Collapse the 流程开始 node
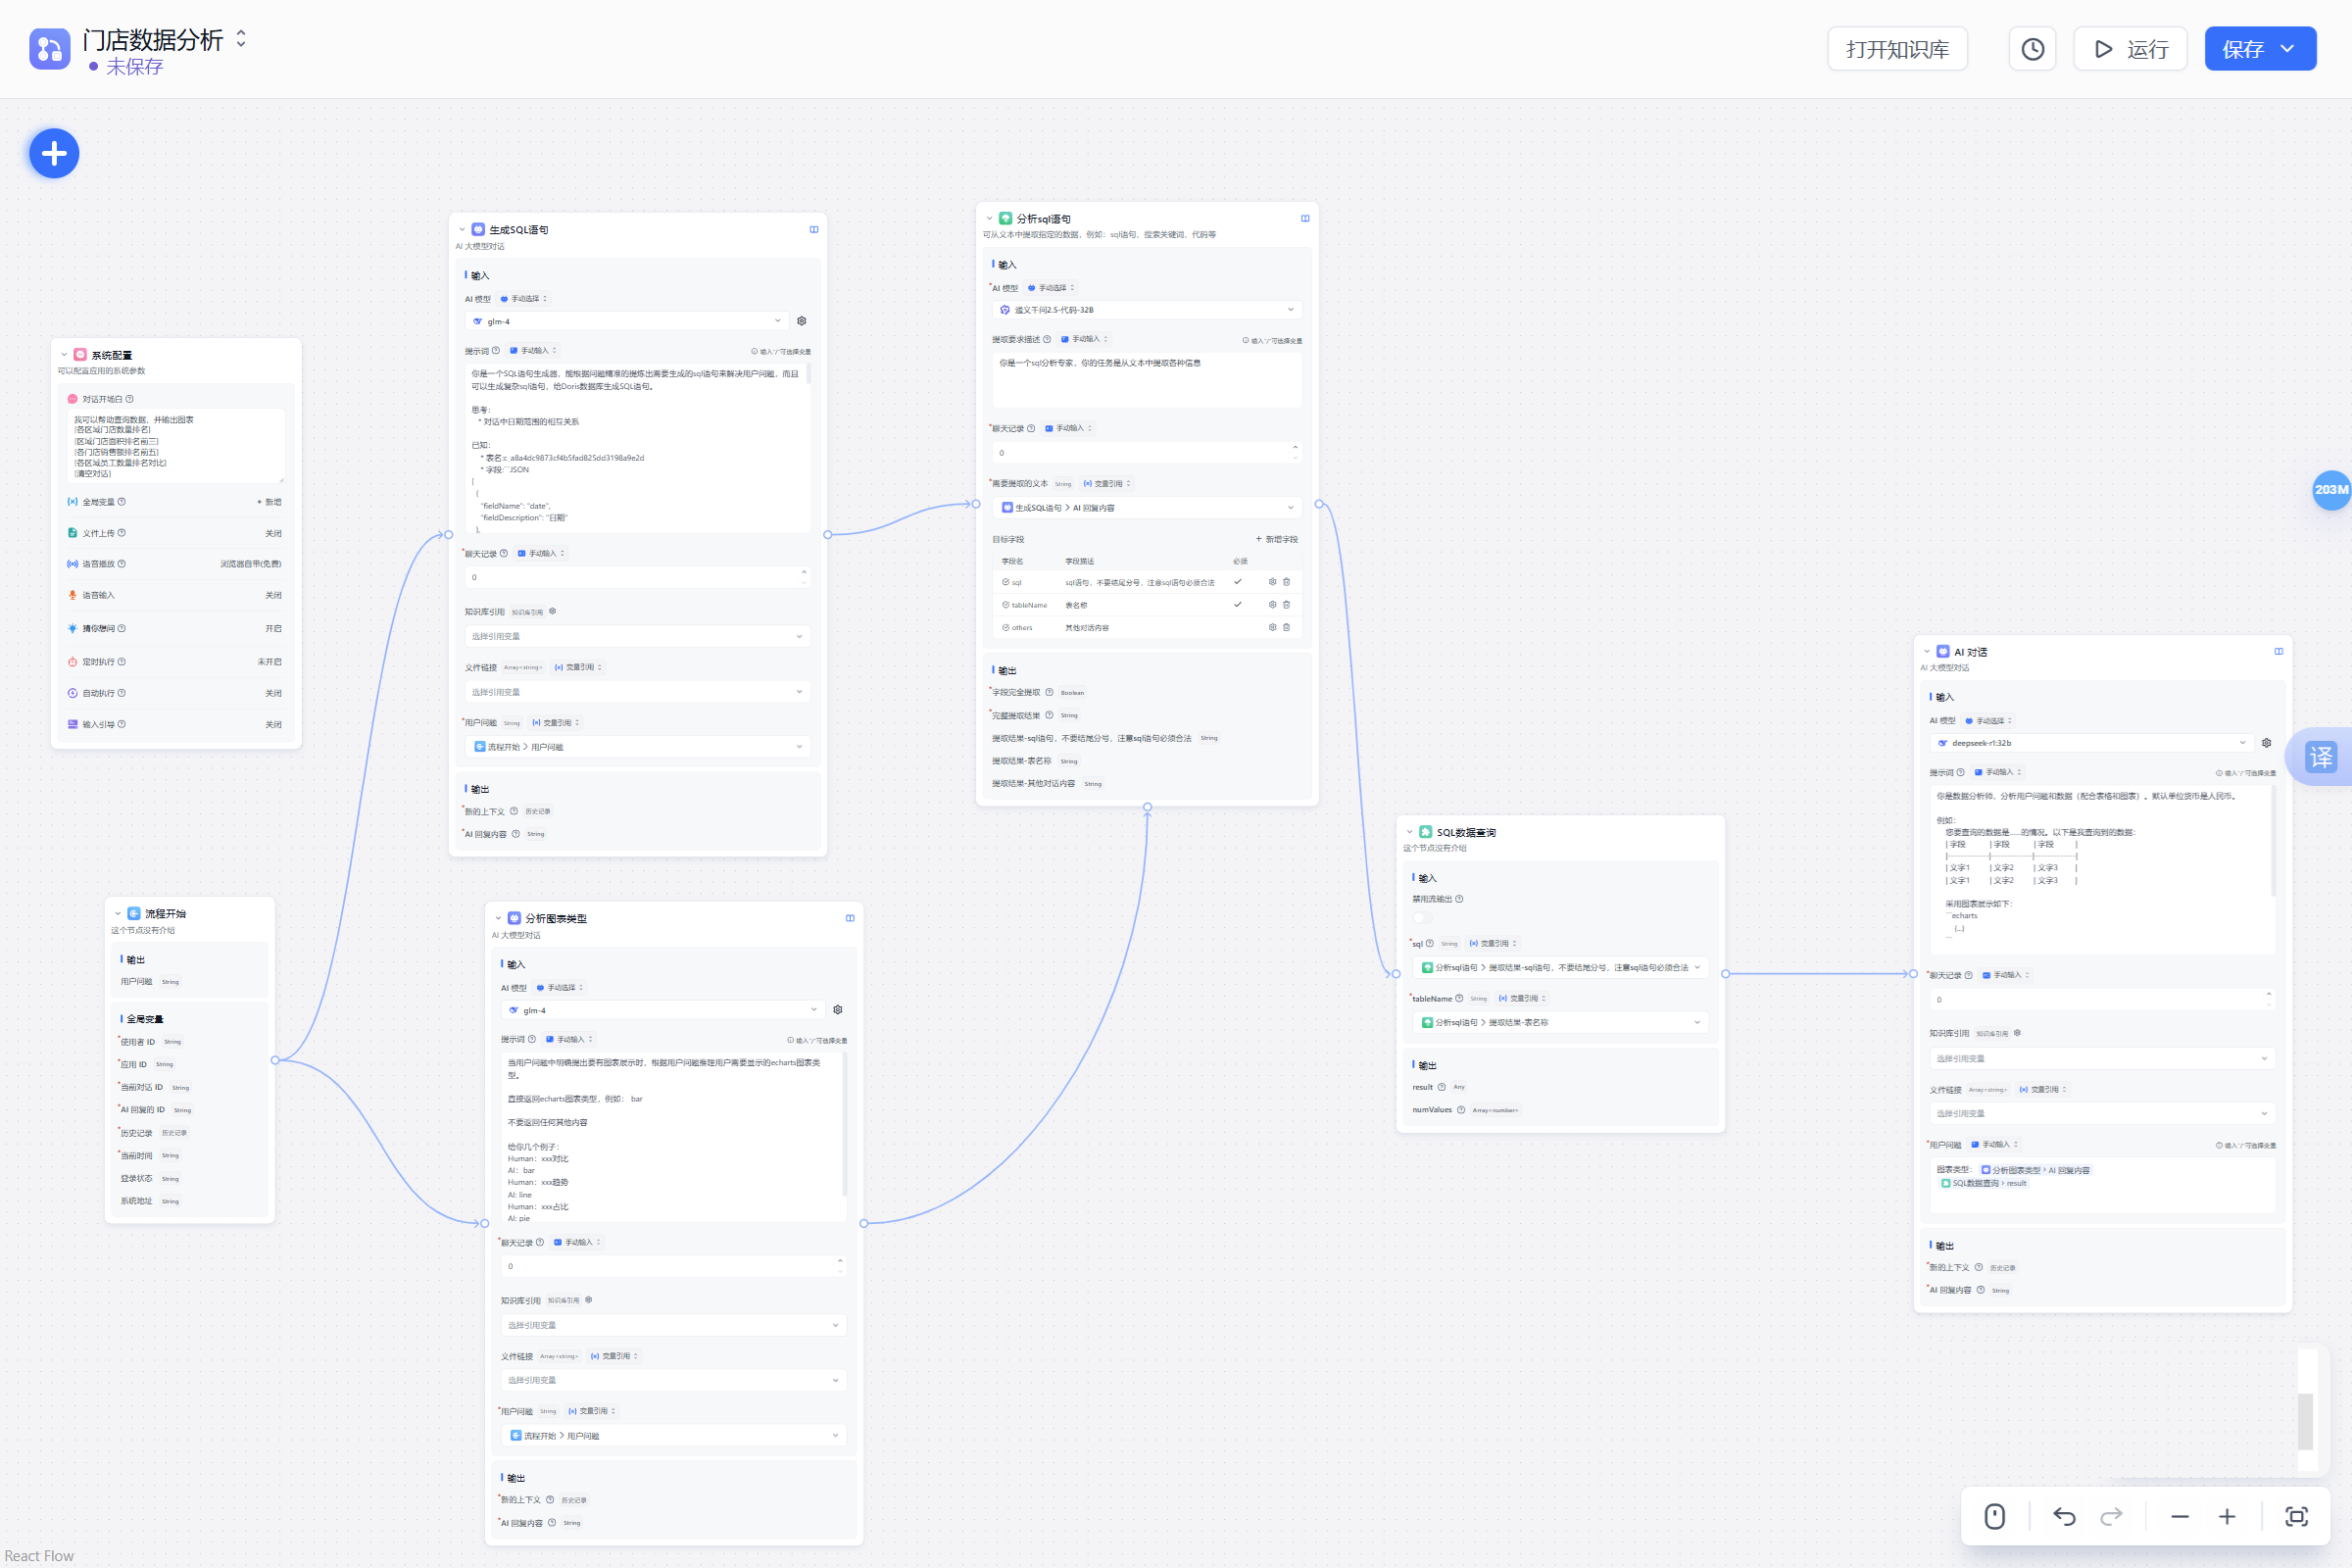Image resolution: width=2352 pixels, height=1568 pixels. [118, 914]
